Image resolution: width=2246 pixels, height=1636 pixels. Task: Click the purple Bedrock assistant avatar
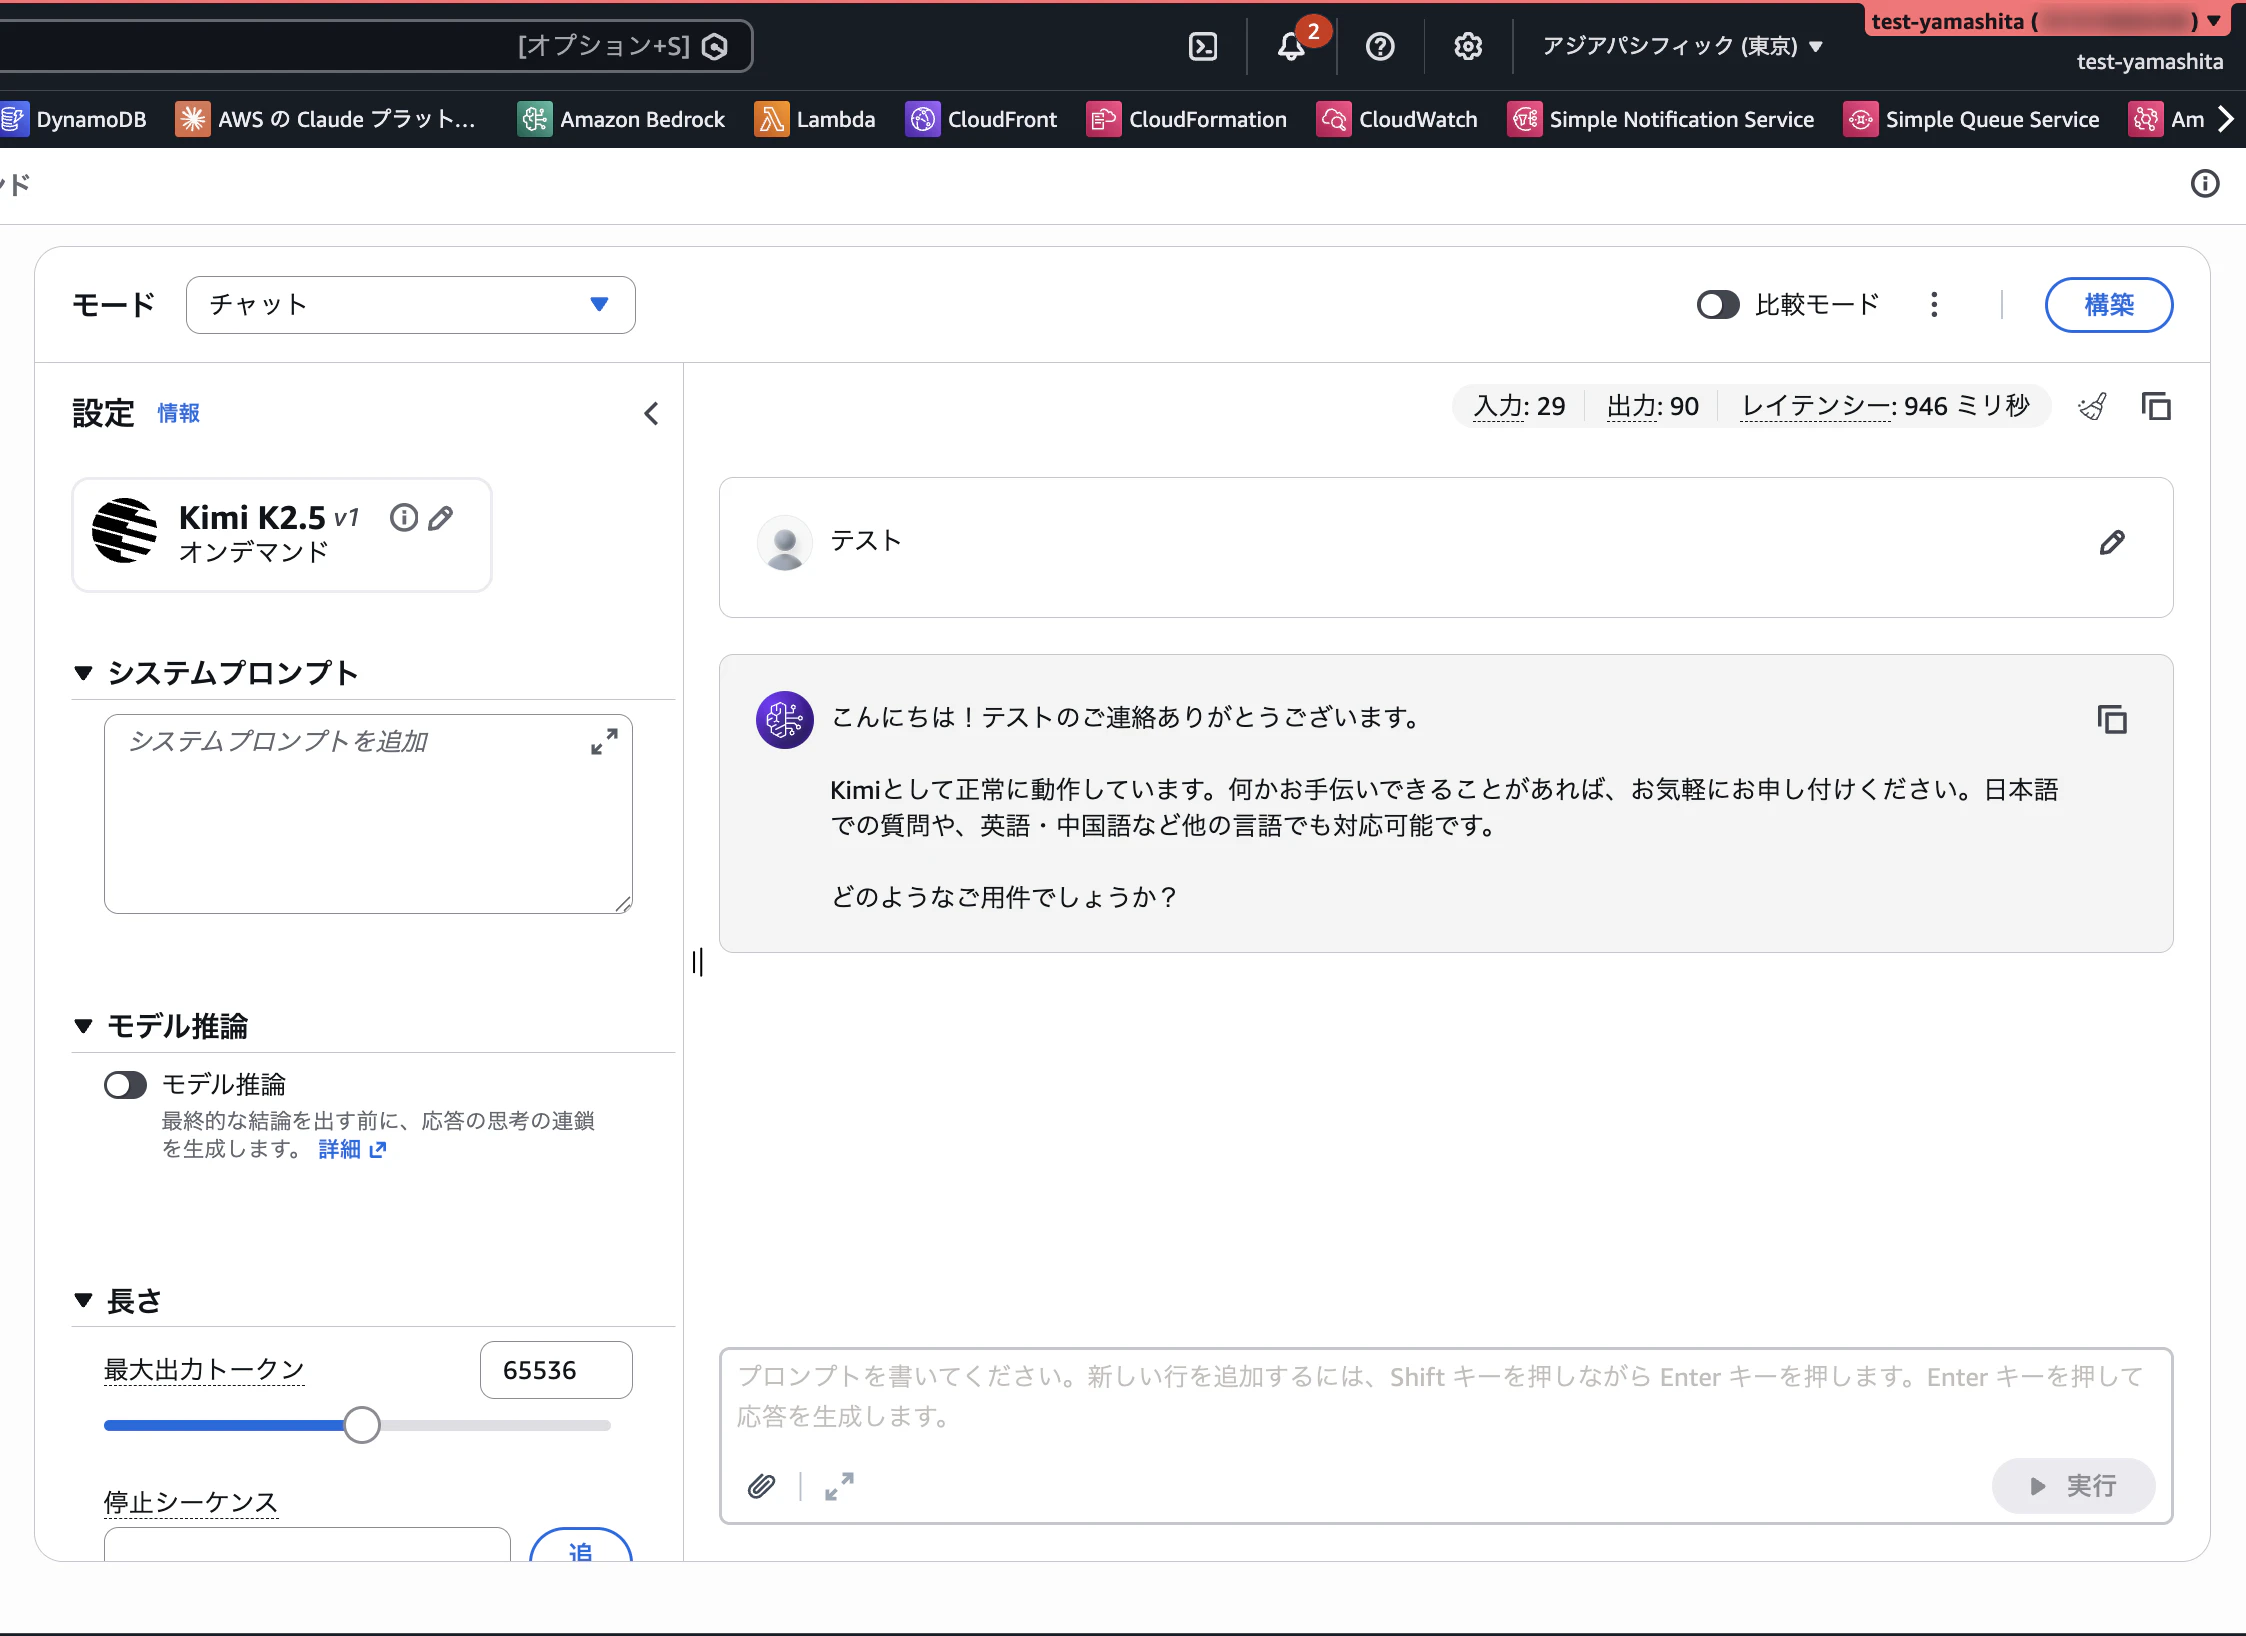[785, 720]
